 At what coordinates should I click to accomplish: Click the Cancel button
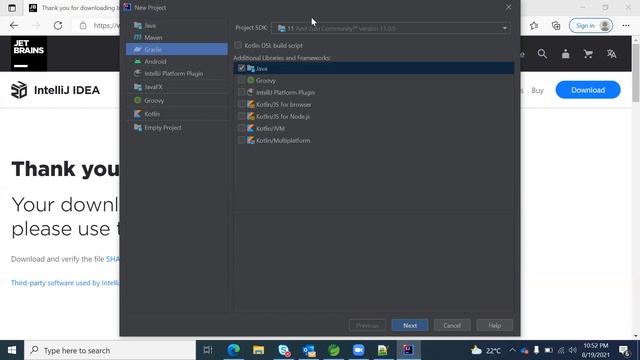tap(452, 325)
